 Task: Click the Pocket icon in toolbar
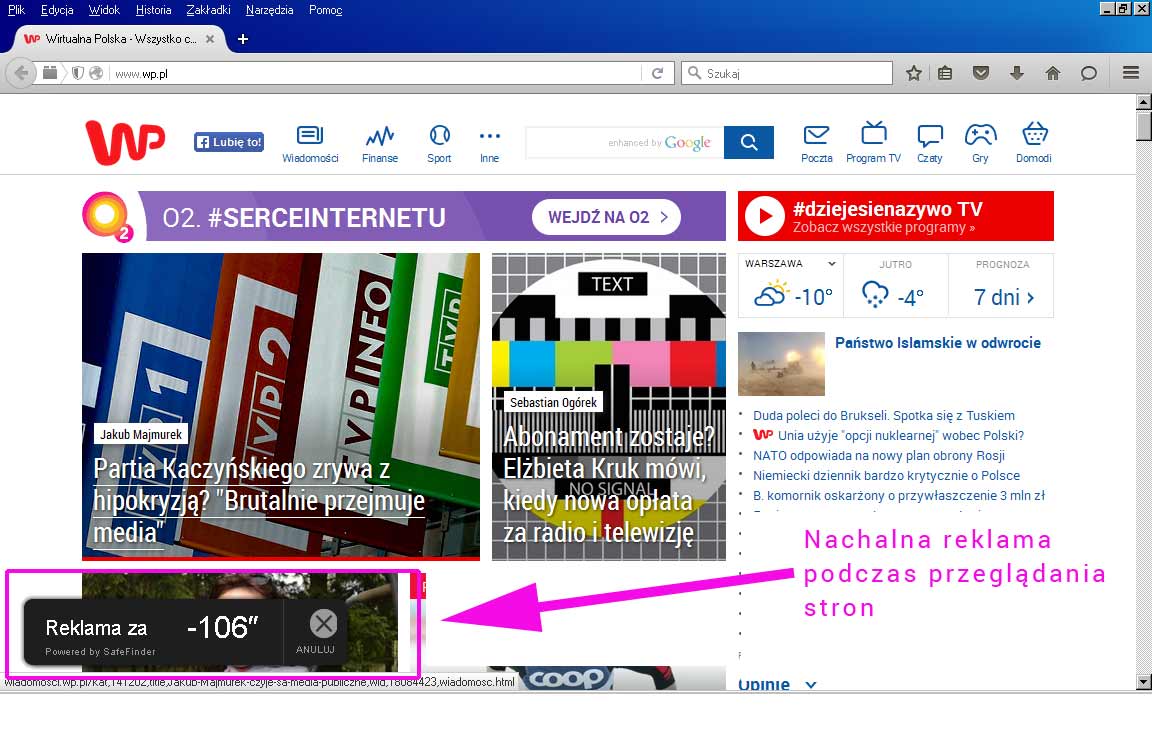[981, 73]
